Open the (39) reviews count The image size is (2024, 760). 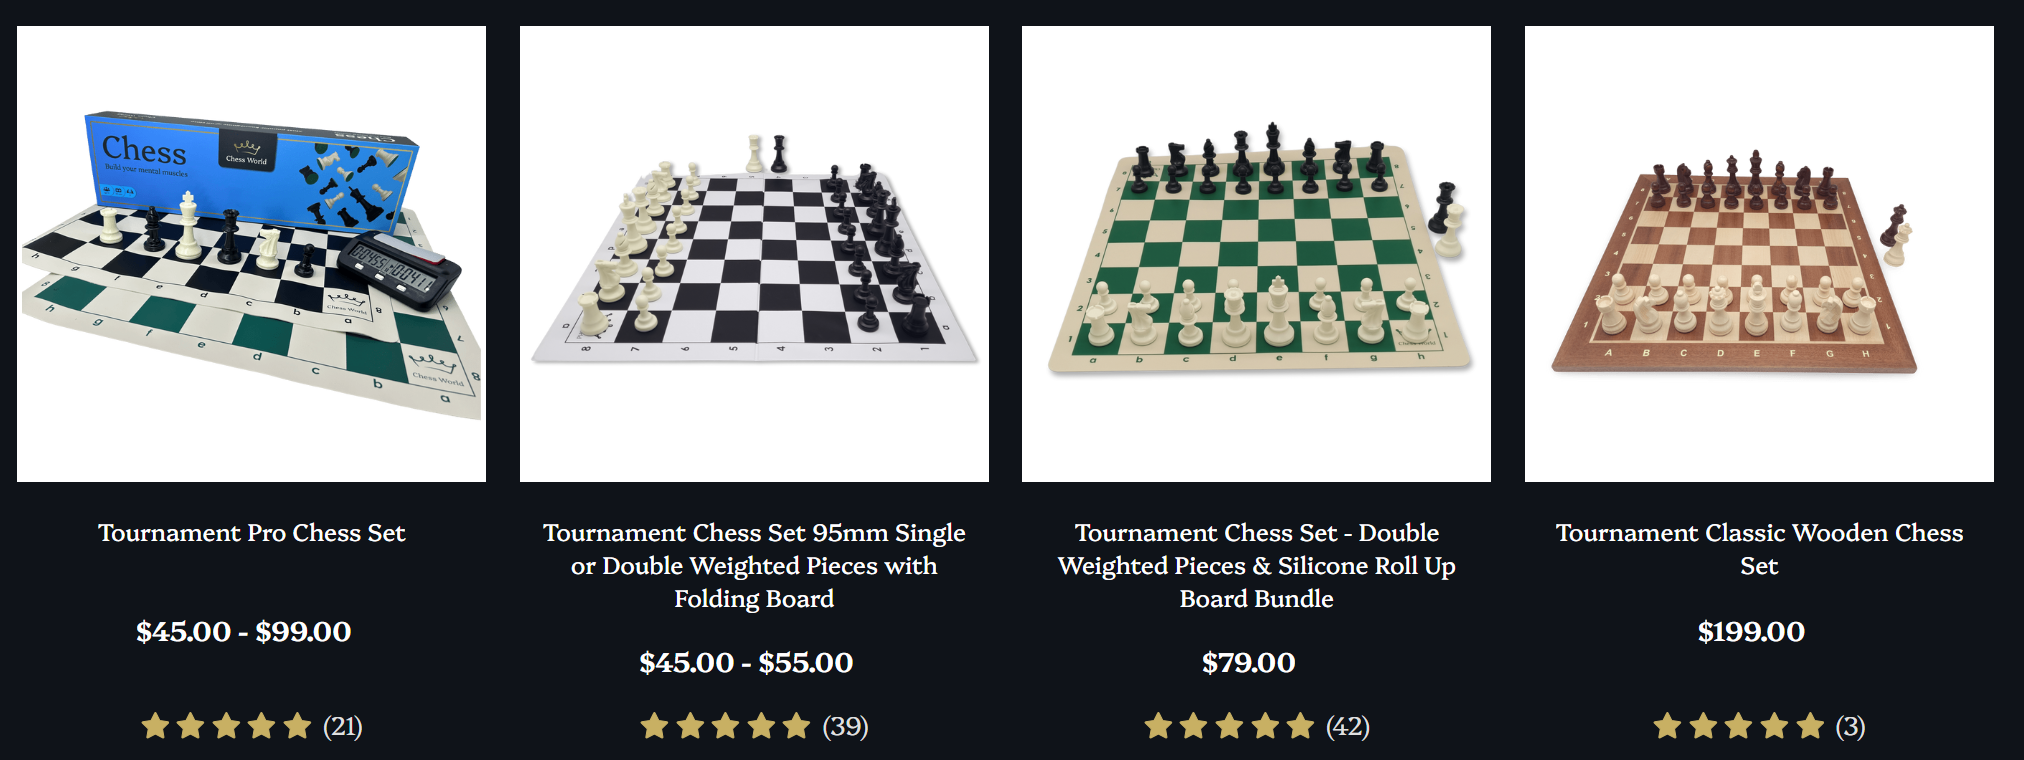click(845, 726)
